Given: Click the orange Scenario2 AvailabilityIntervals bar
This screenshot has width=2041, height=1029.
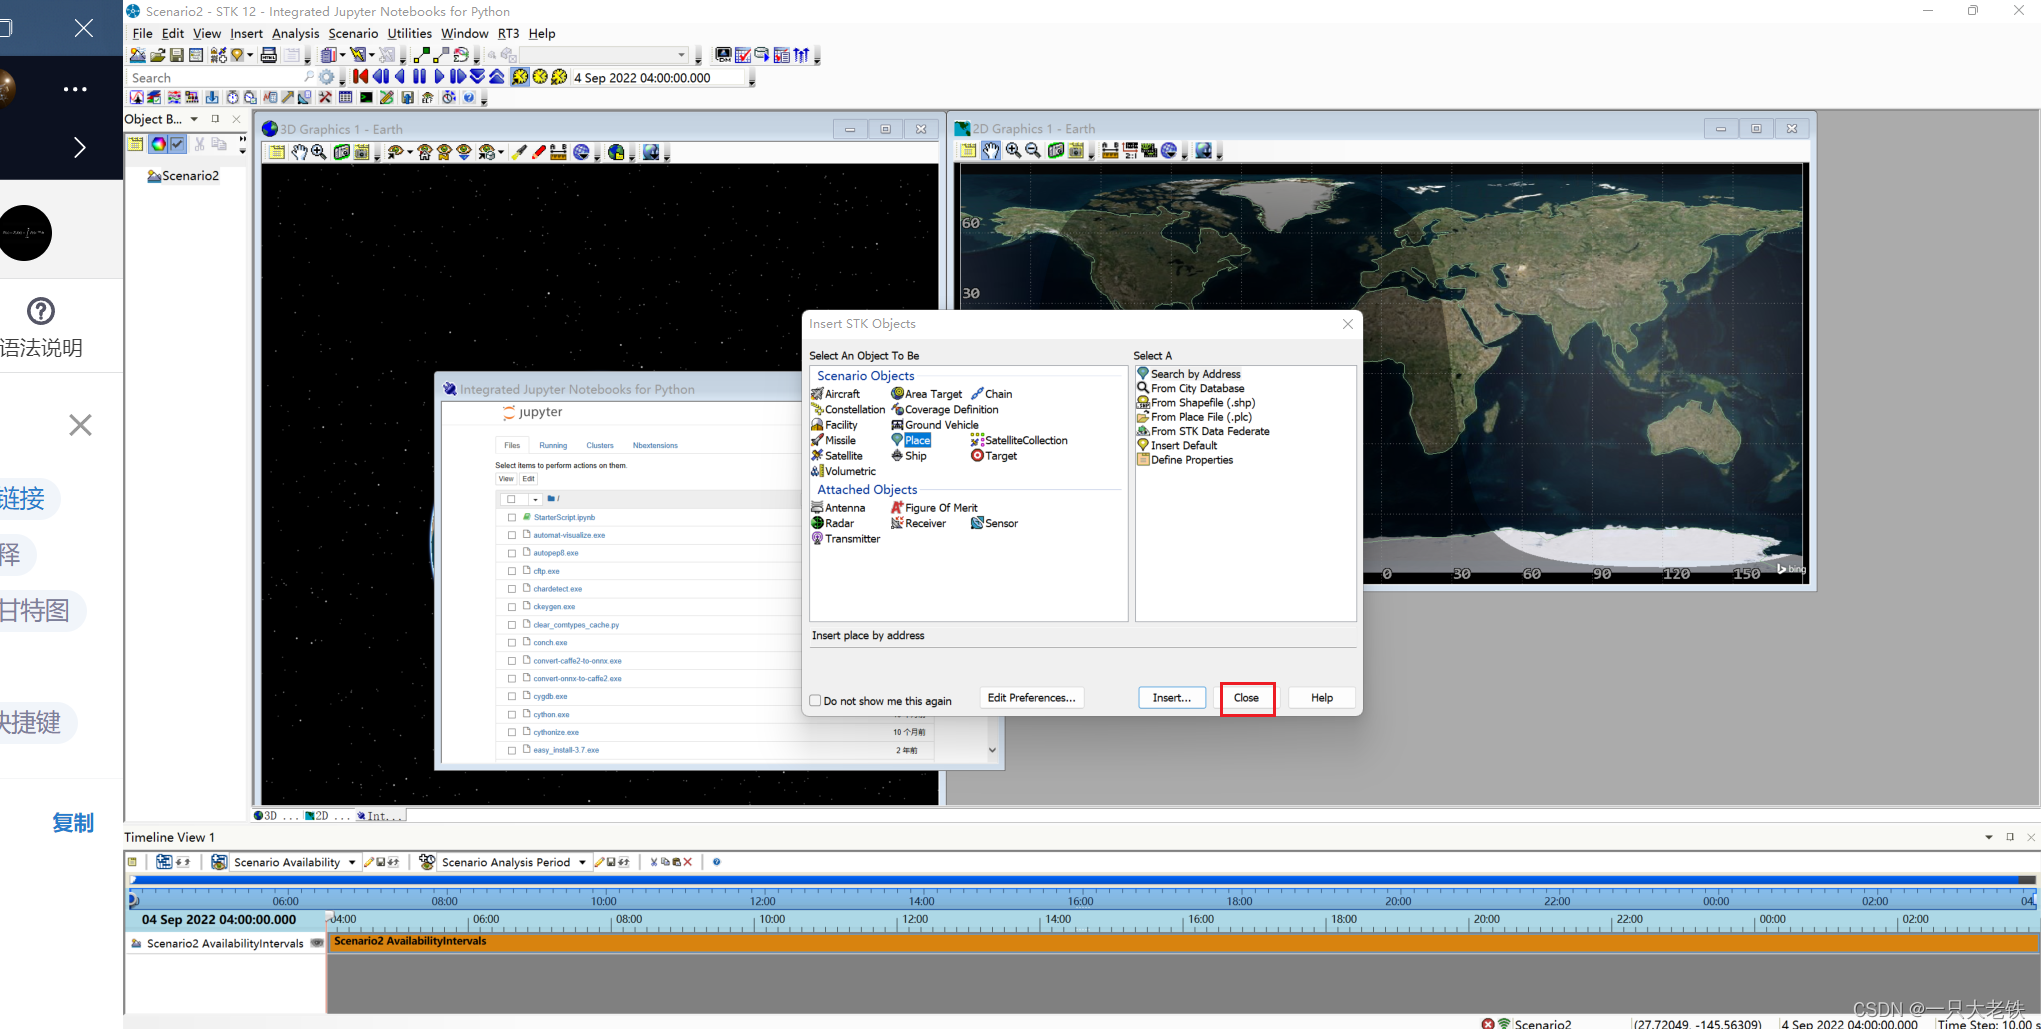Looking at the screenshot, I should (1182, 941).
